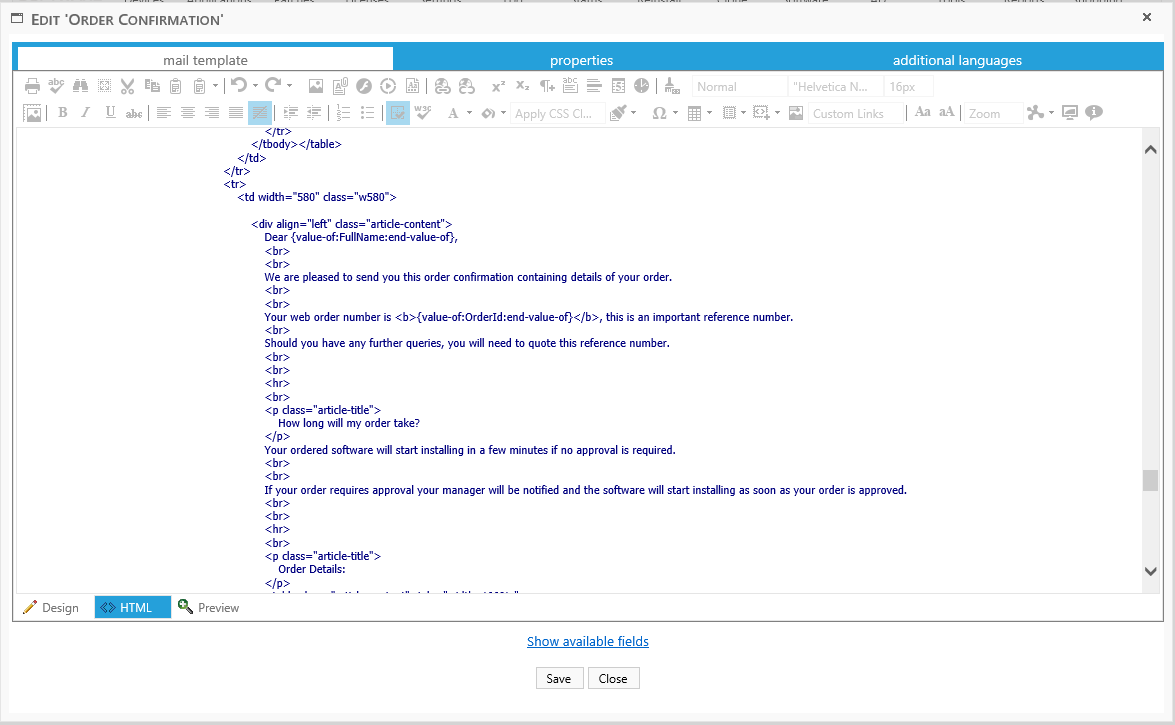Save the Order Confirmation template

pos(559,678)
